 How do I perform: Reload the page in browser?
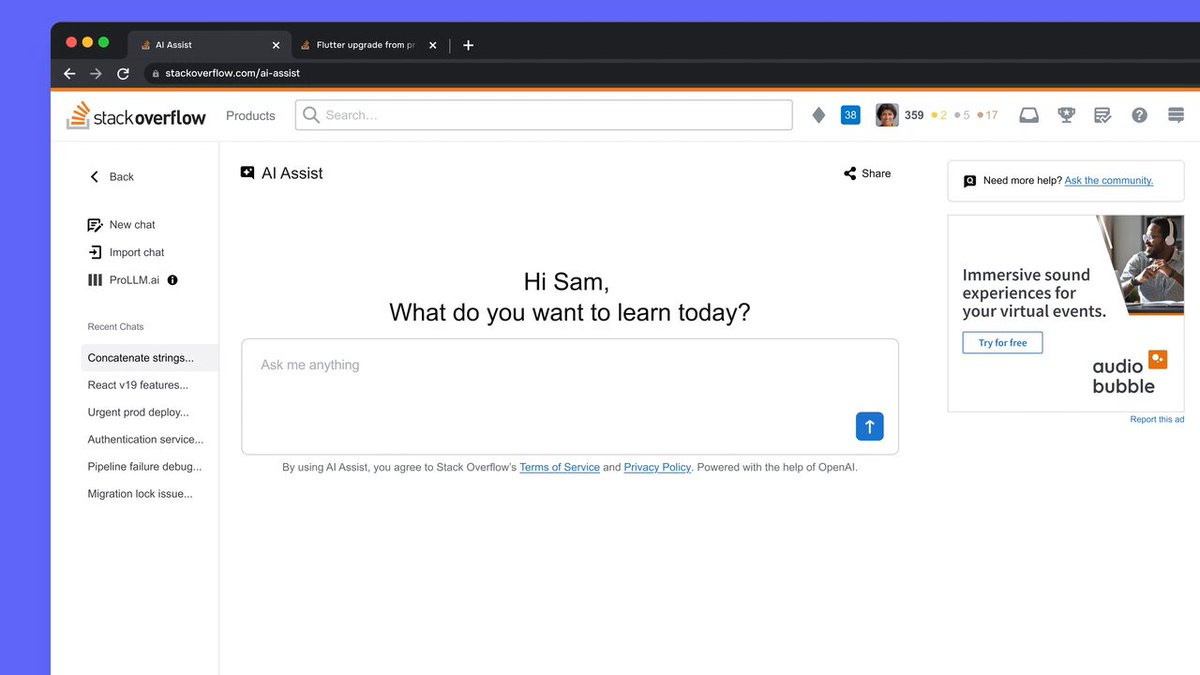tap(123, 73)
